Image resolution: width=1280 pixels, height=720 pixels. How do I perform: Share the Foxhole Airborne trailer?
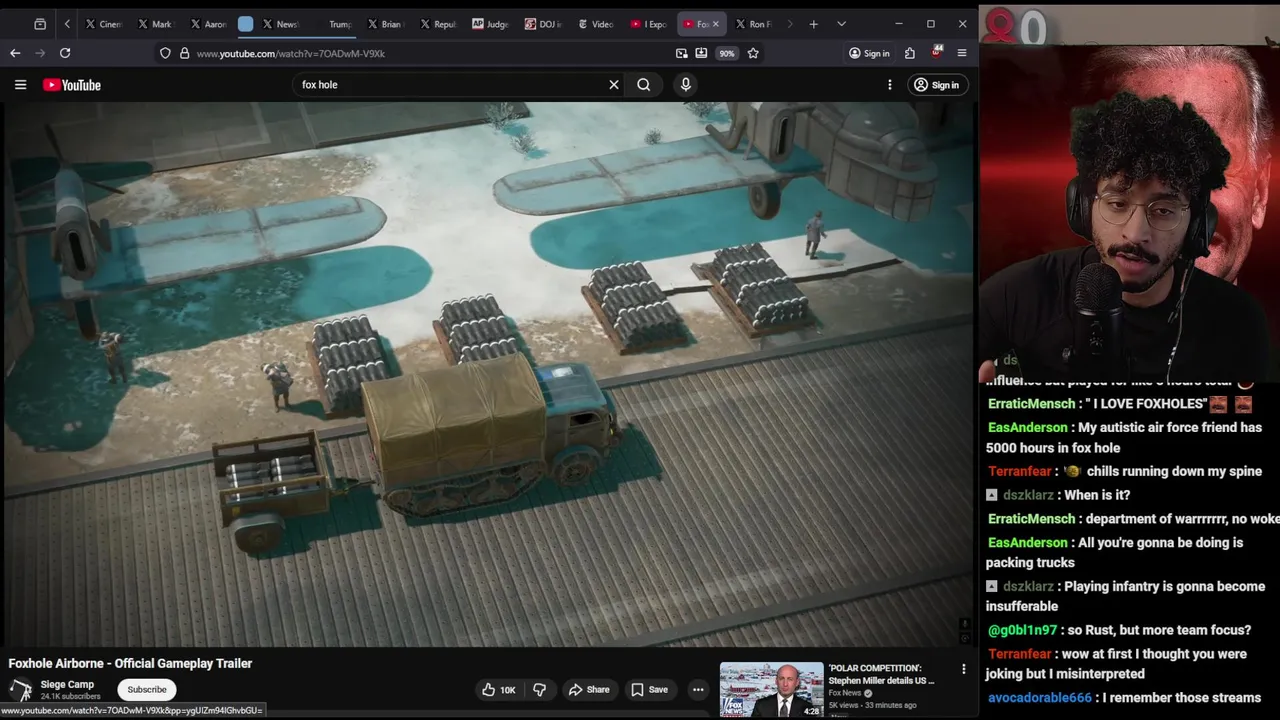coord(589,690)
